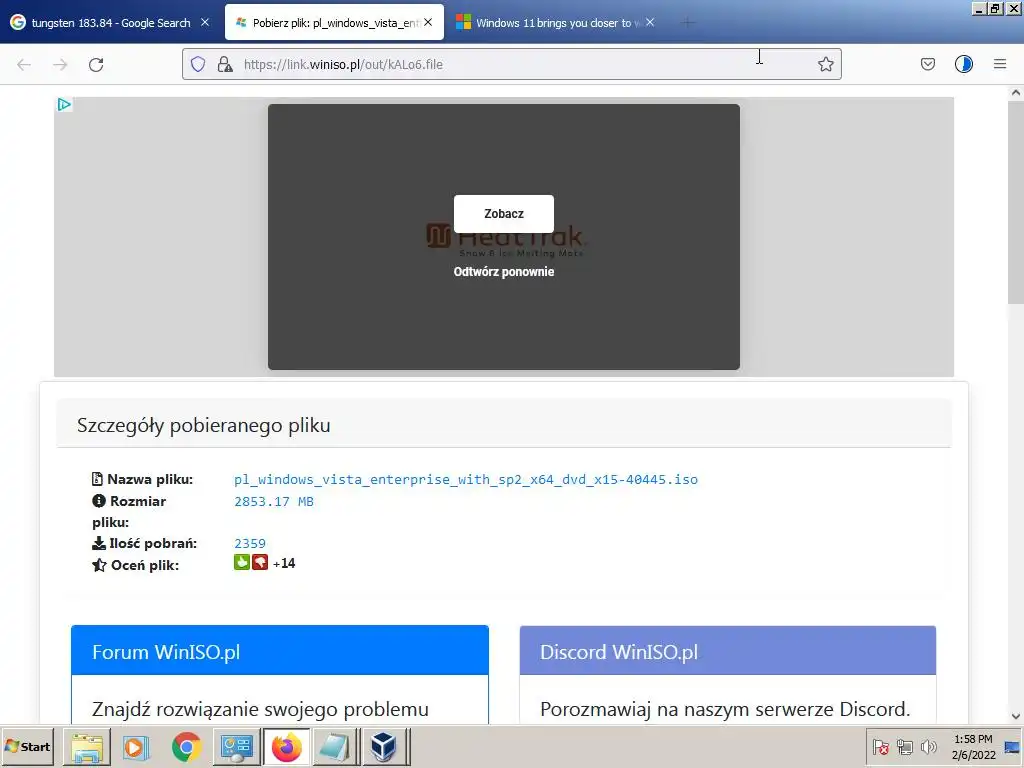The height and width of the screenshot is (768, 1024).
Task: Go back with the browser back arrow
Action: pyautogui.click(x=24, y=64)
